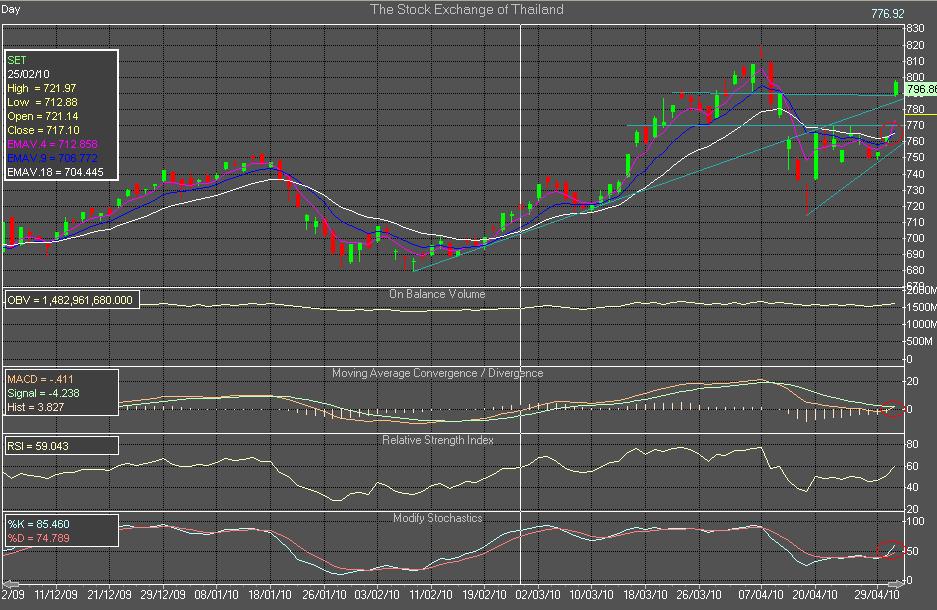
Task: Click the right scroll arrow on the date axis
Action: click(x=895, y=583)
